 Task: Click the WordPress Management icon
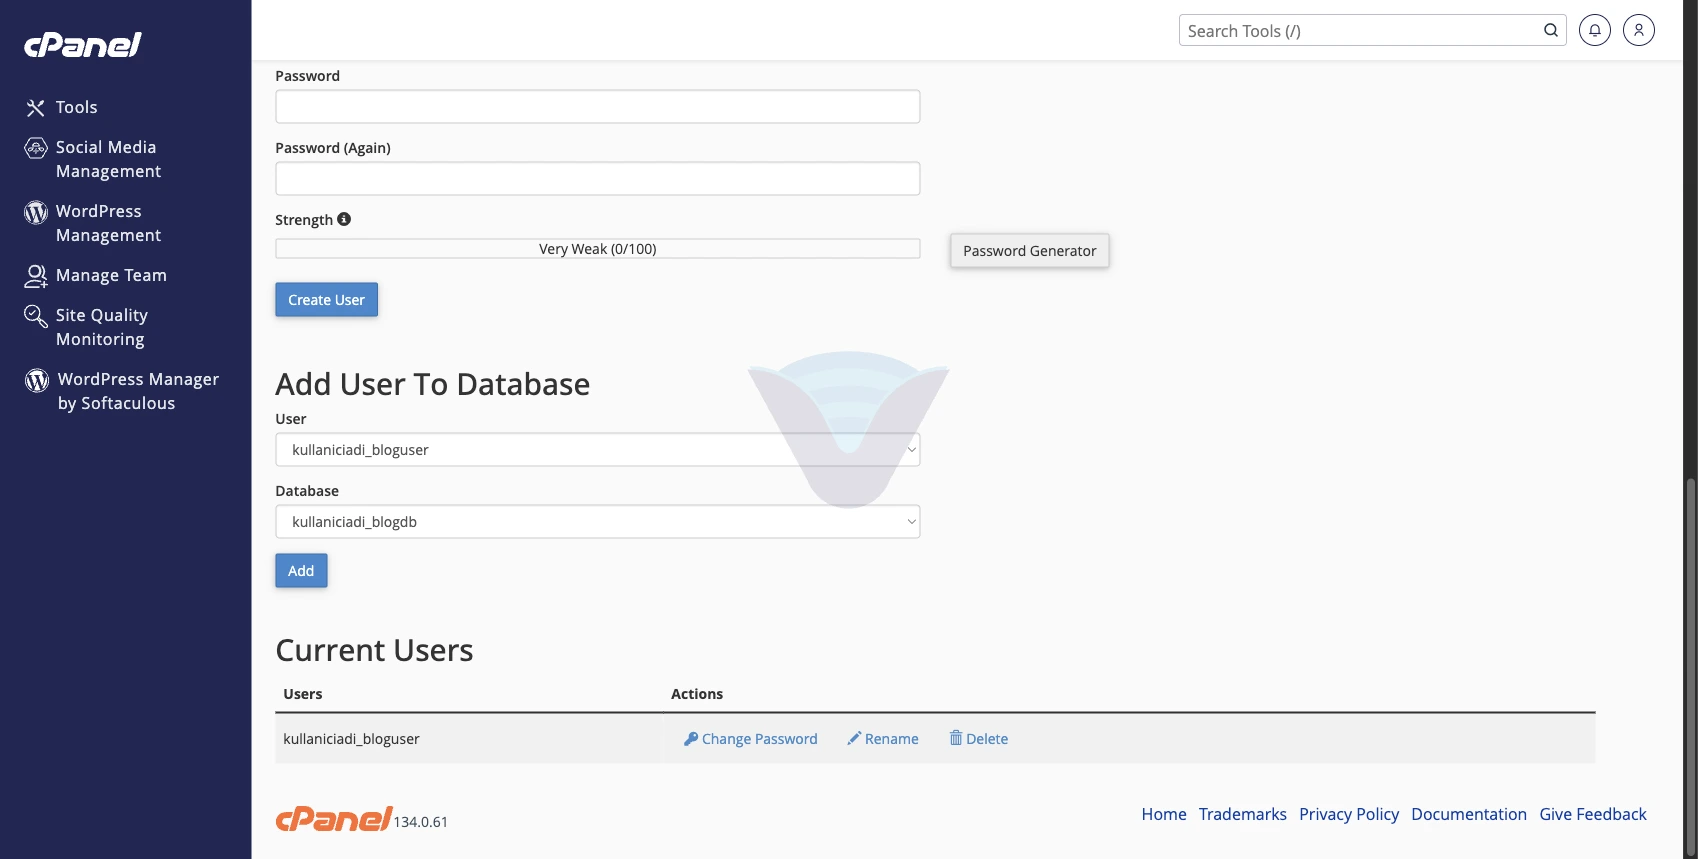[x=36, y=212]
